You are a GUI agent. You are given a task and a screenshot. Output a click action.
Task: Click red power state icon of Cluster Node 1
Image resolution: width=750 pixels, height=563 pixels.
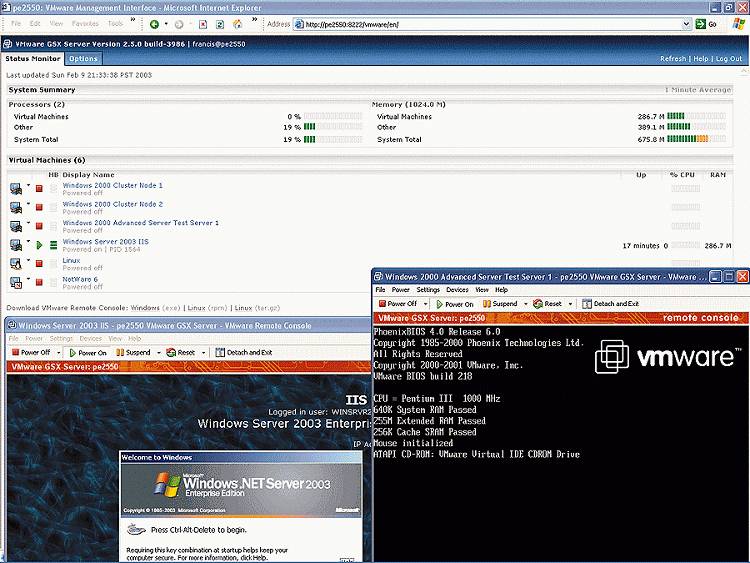[x=39, y=188]
